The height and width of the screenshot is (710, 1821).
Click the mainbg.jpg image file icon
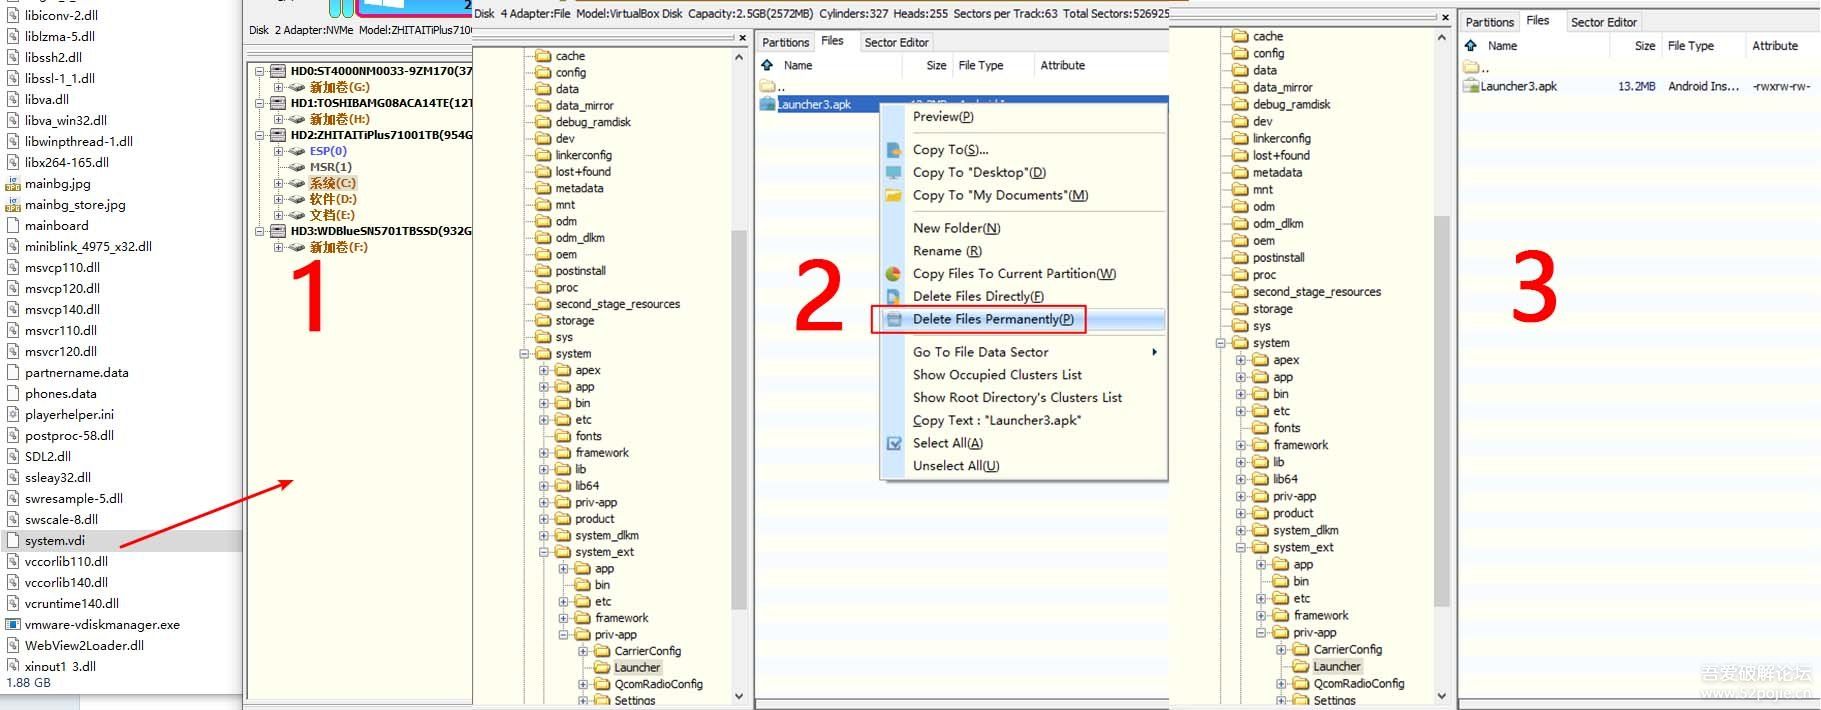(13, 184)
